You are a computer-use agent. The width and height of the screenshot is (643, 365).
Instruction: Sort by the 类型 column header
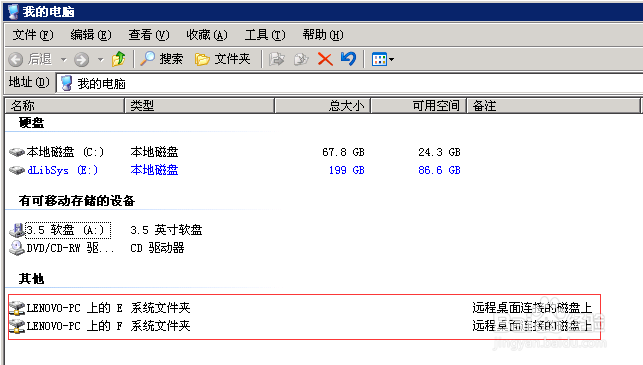click(199, 106)
